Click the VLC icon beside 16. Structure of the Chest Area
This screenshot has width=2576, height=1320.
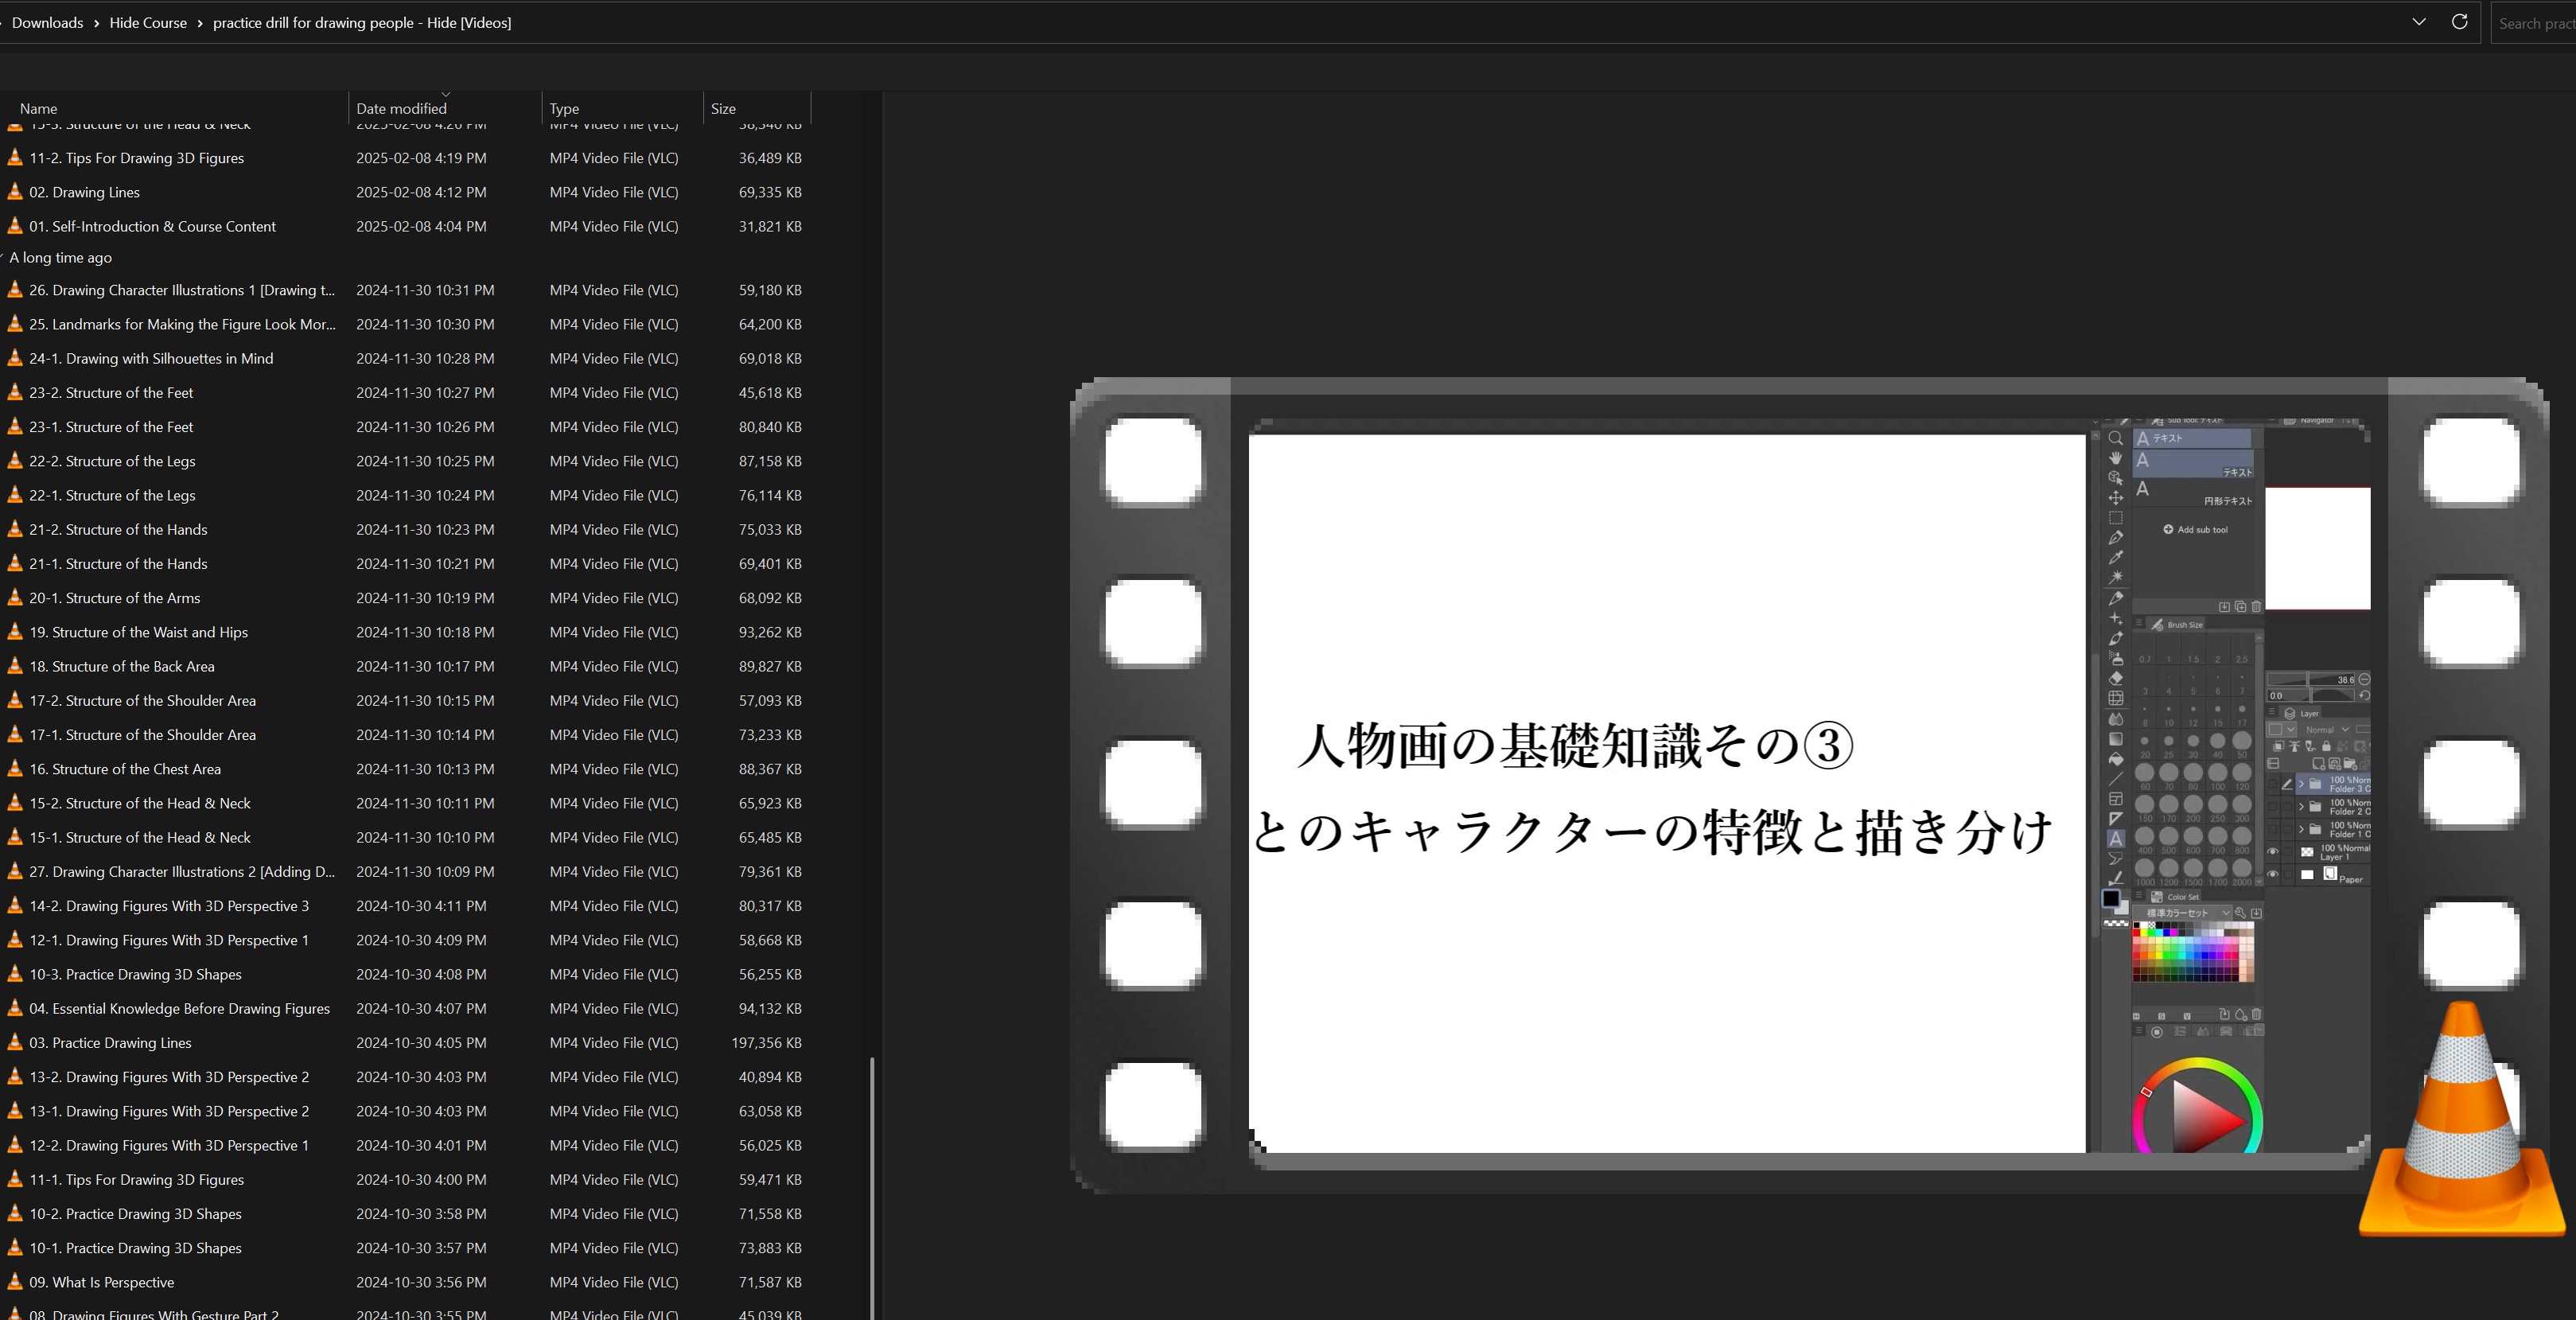[15, 768]
